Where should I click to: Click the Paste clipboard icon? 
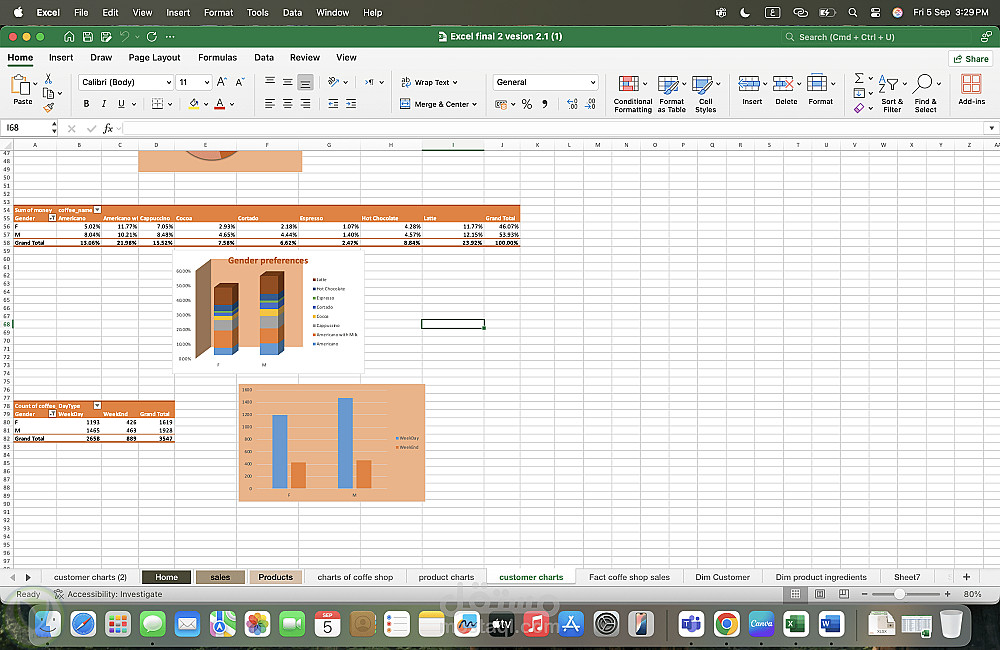coord(20,85)
